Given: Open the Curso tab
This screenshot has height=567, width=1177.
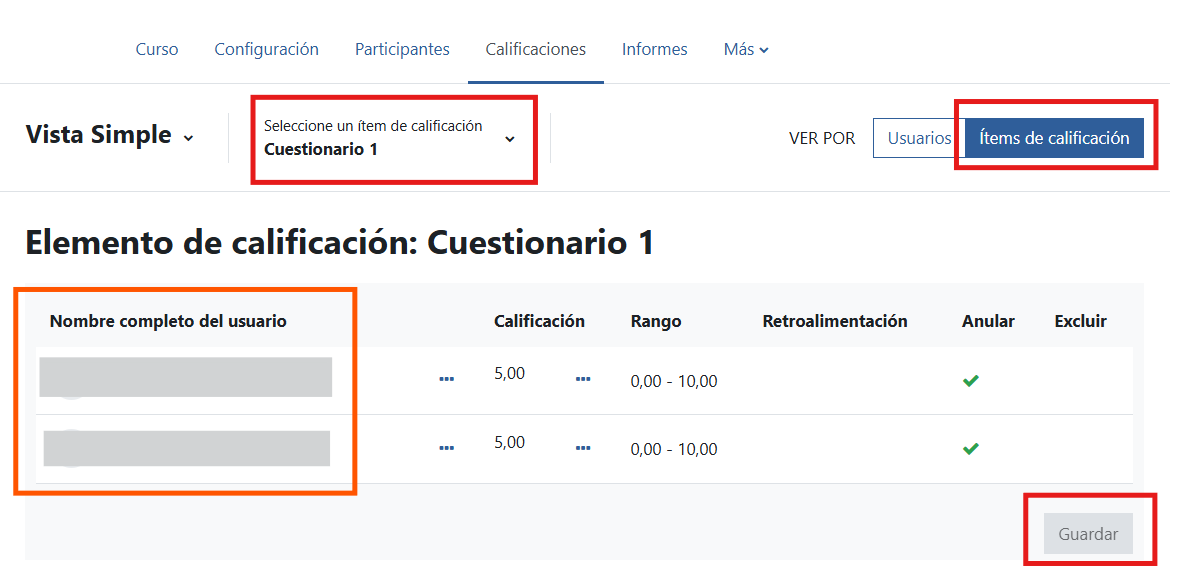Looking at the screenshot, I should point(157,50).
